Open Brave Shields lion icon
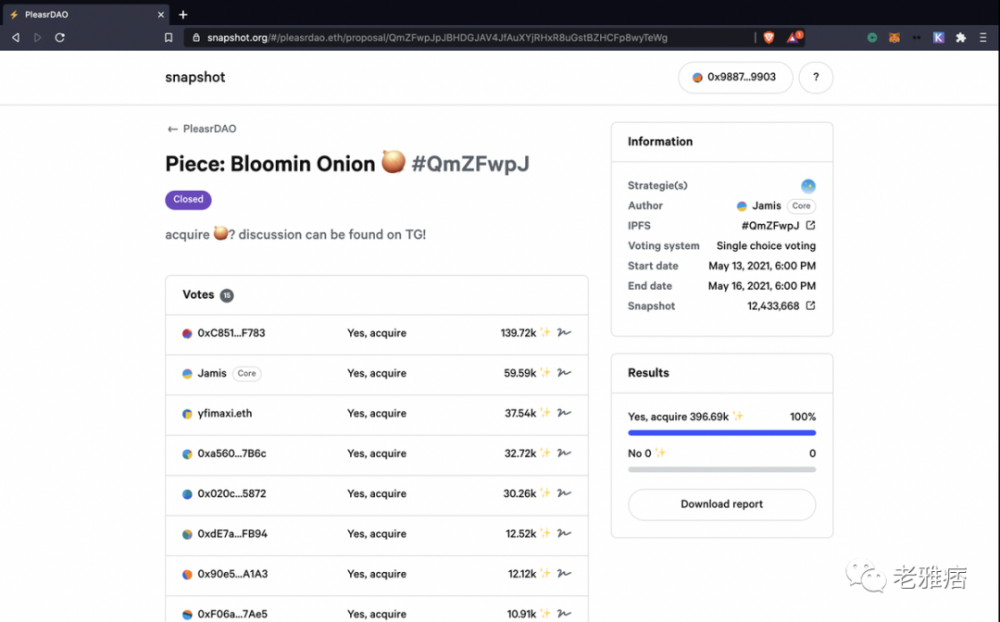1000x622 pixels. coord(769,38)
